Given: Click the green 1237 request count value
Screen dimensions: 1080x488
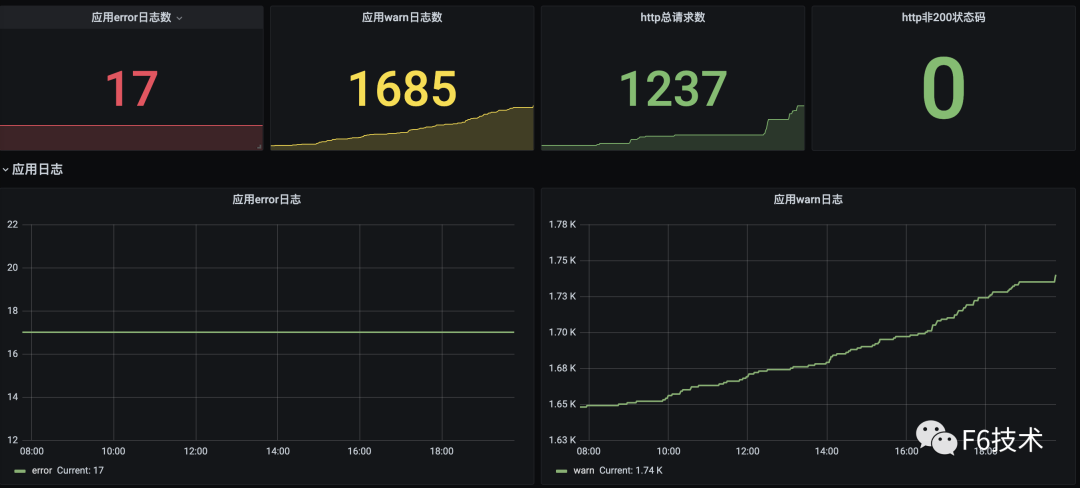Looking at the screenshot, I should point(672,89).
